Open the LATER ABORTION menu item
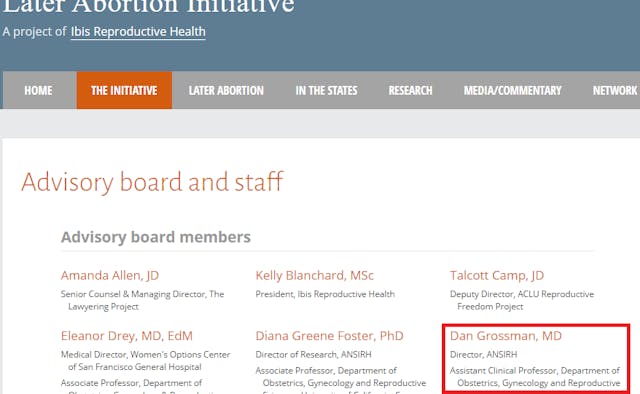This screenshot has height=394, width=640. pyautogui.click(x=226, y=90)
